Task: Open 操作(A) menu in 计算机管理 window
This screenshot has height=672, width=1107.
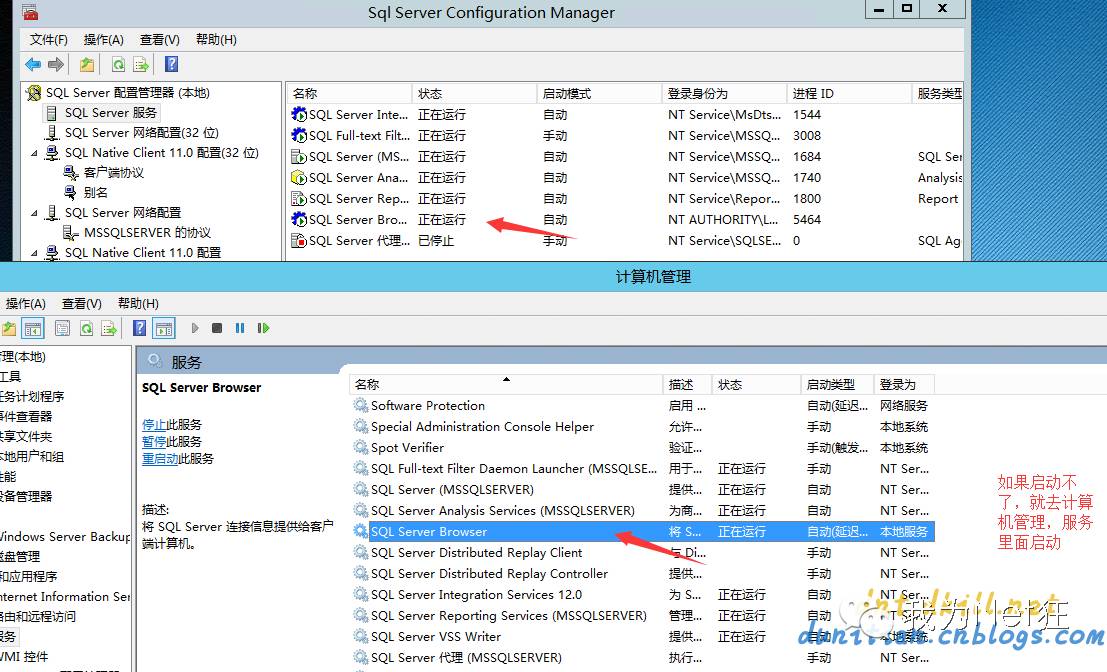Action: click(x=25, y=304)
